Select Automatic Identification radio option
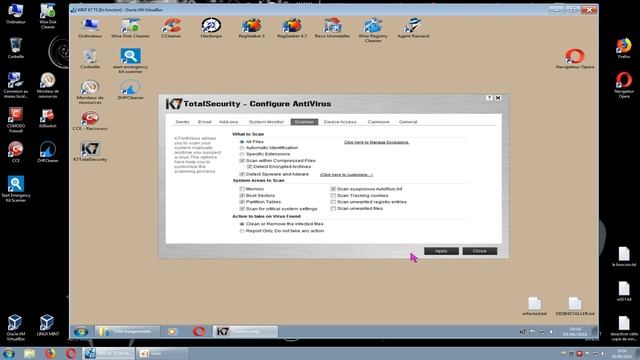 (x=242, y=148)
